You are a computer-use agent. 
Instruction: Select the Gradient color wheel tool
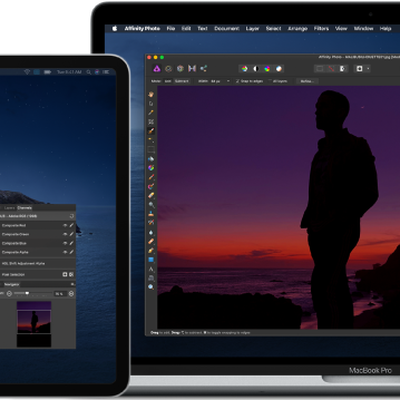click(151, 168)
